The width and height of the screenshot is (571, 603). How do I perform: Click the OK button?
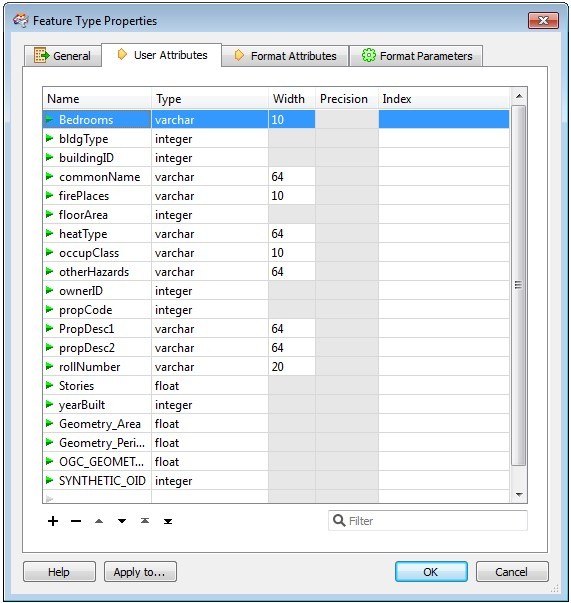431,572
